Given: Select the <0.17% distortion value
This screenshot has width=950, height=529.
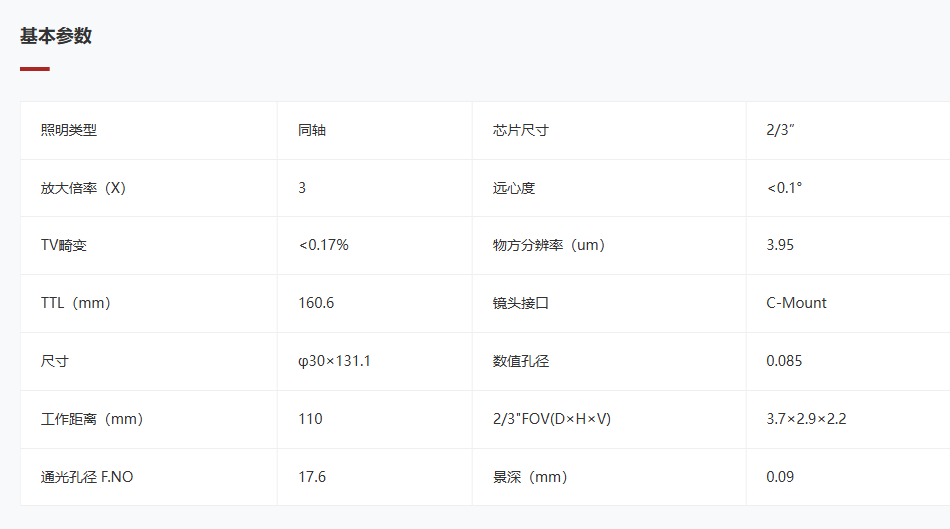Looking at the screenshot, I should point(324,245).
